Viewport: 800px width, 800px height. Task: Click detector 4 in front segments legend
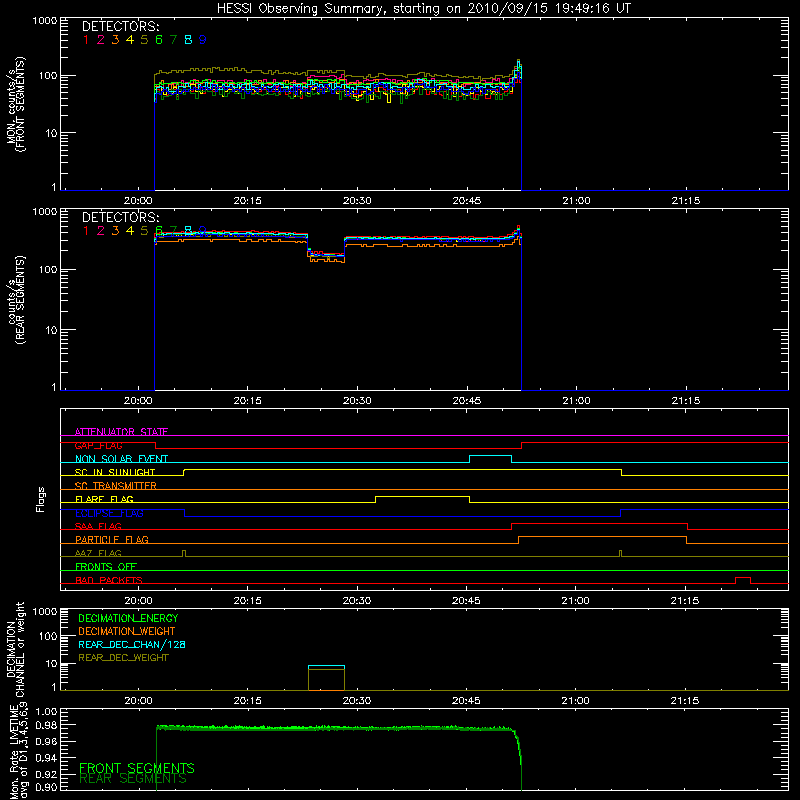click(130, 40)
